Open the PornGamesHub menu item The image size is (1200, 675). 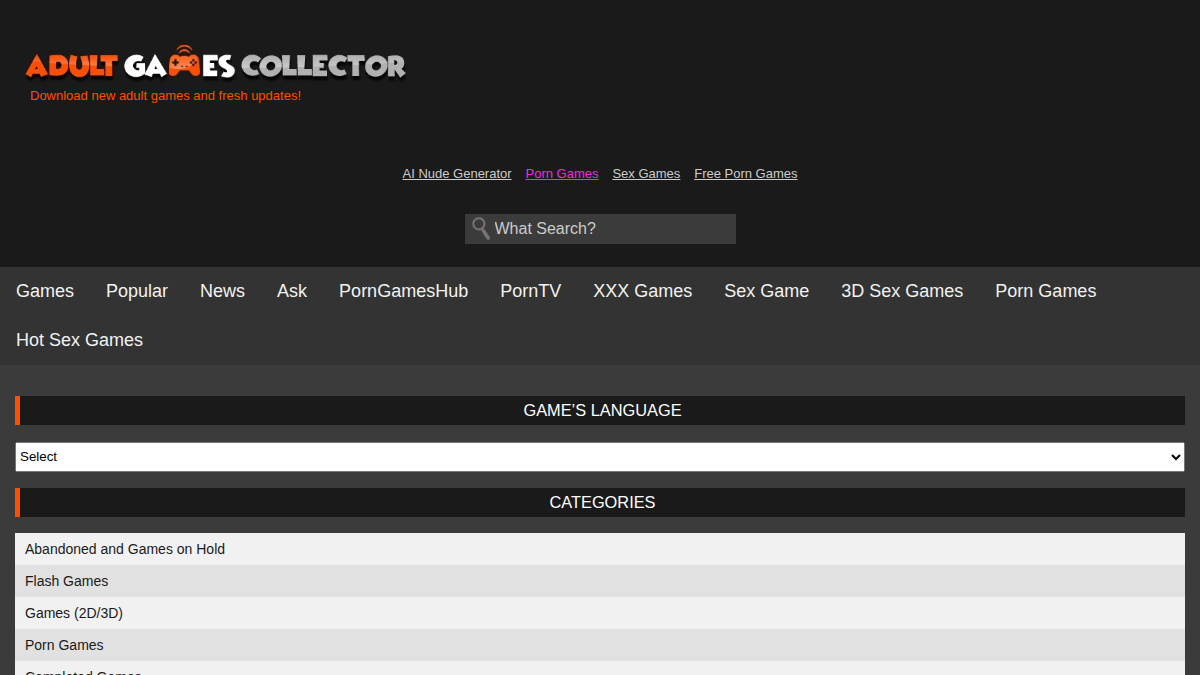point(403,291)
